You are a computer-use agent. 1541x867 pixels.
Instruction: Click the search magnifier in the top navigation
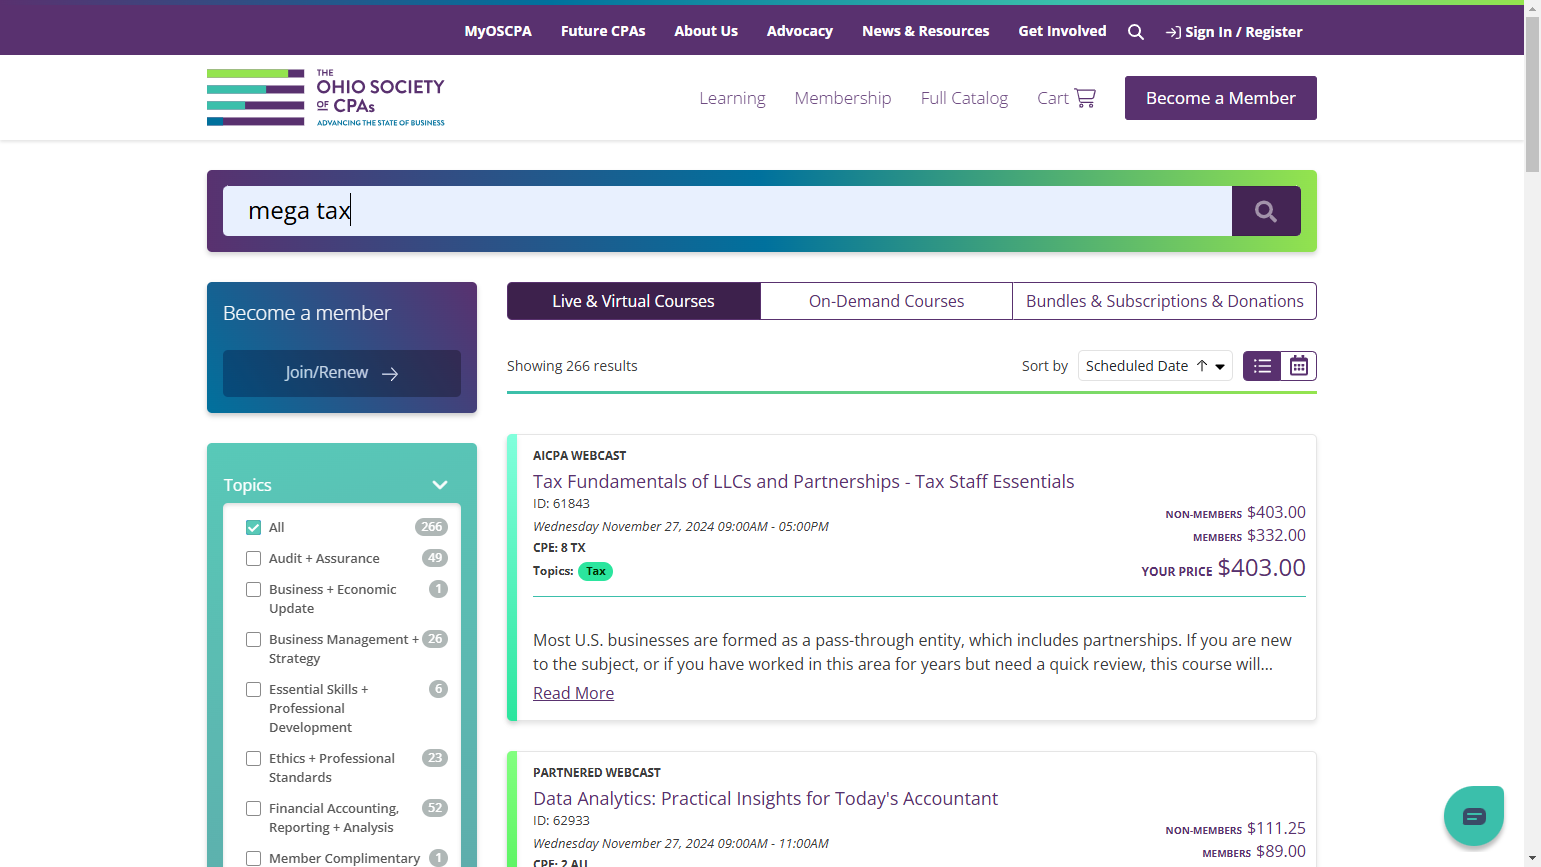tap(1135, 32)
